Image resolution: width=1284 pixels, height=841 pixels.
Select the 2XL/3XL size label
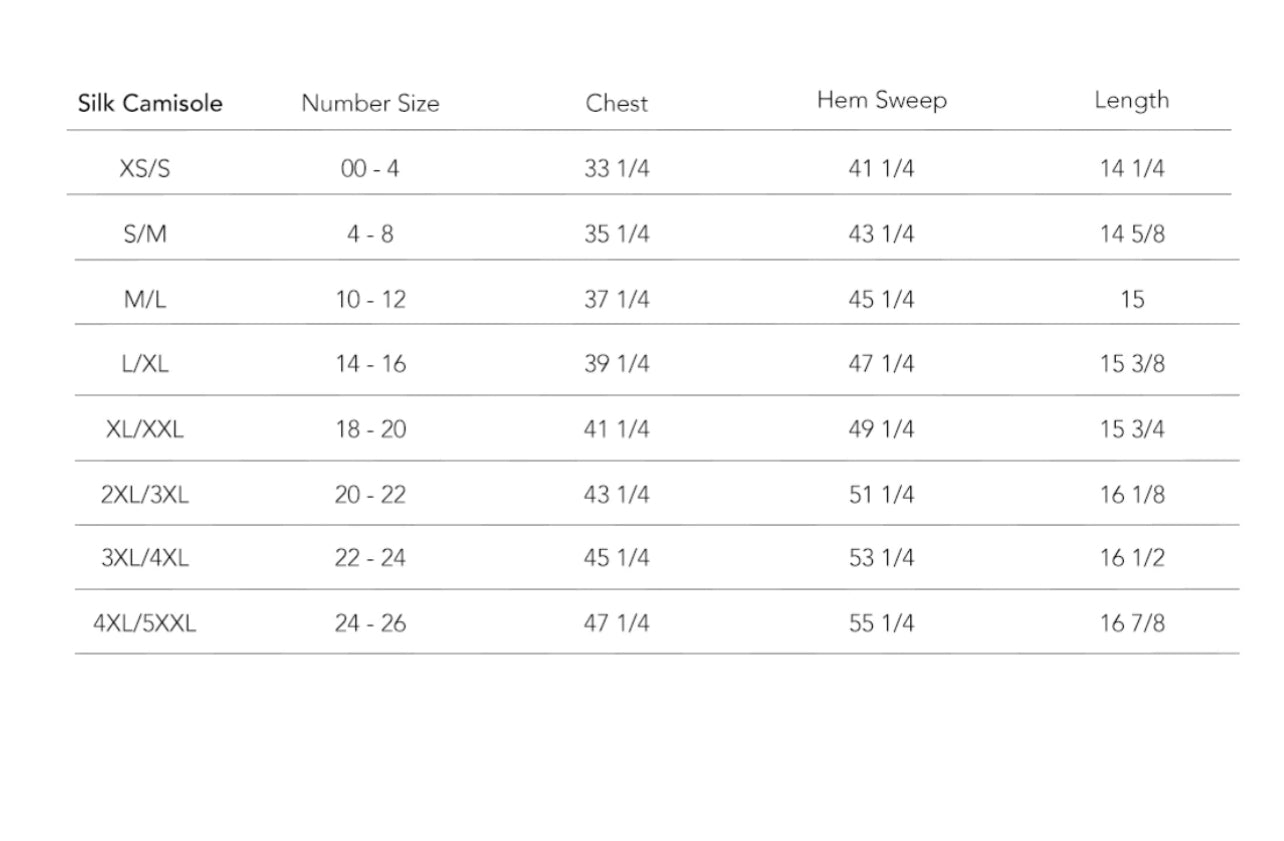tap(145, 494)
